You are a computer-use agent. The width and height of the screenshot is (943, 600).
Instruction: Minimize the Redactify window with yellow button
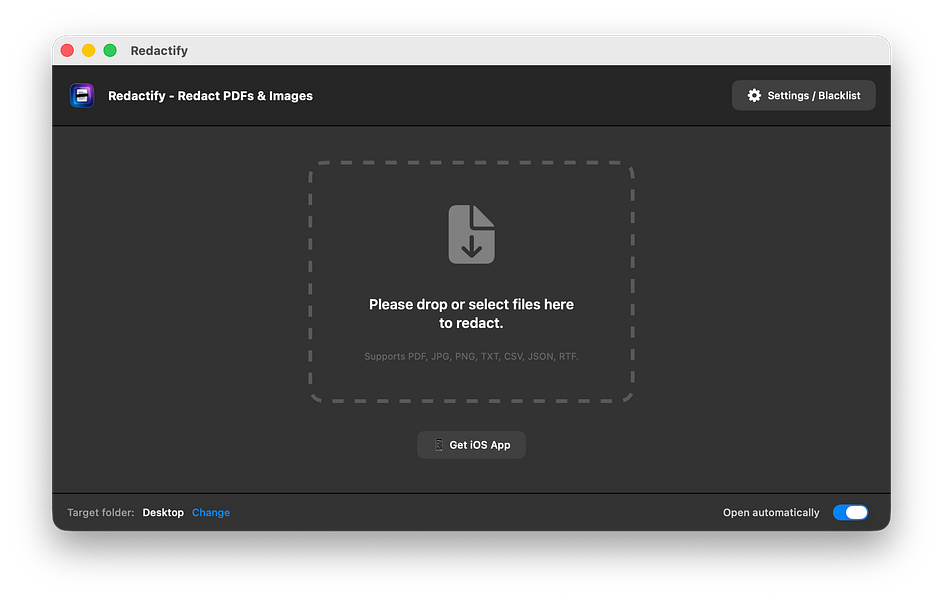88,51
